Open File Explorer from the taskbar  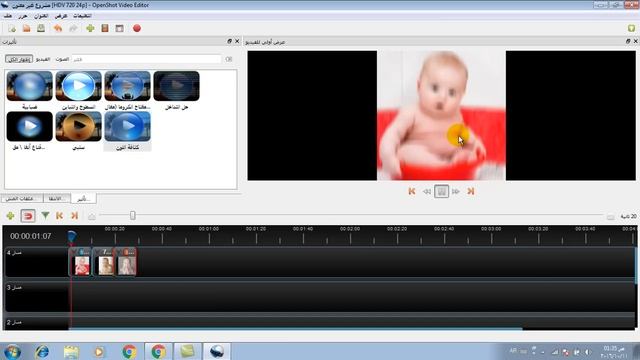(x=71, y=351)
